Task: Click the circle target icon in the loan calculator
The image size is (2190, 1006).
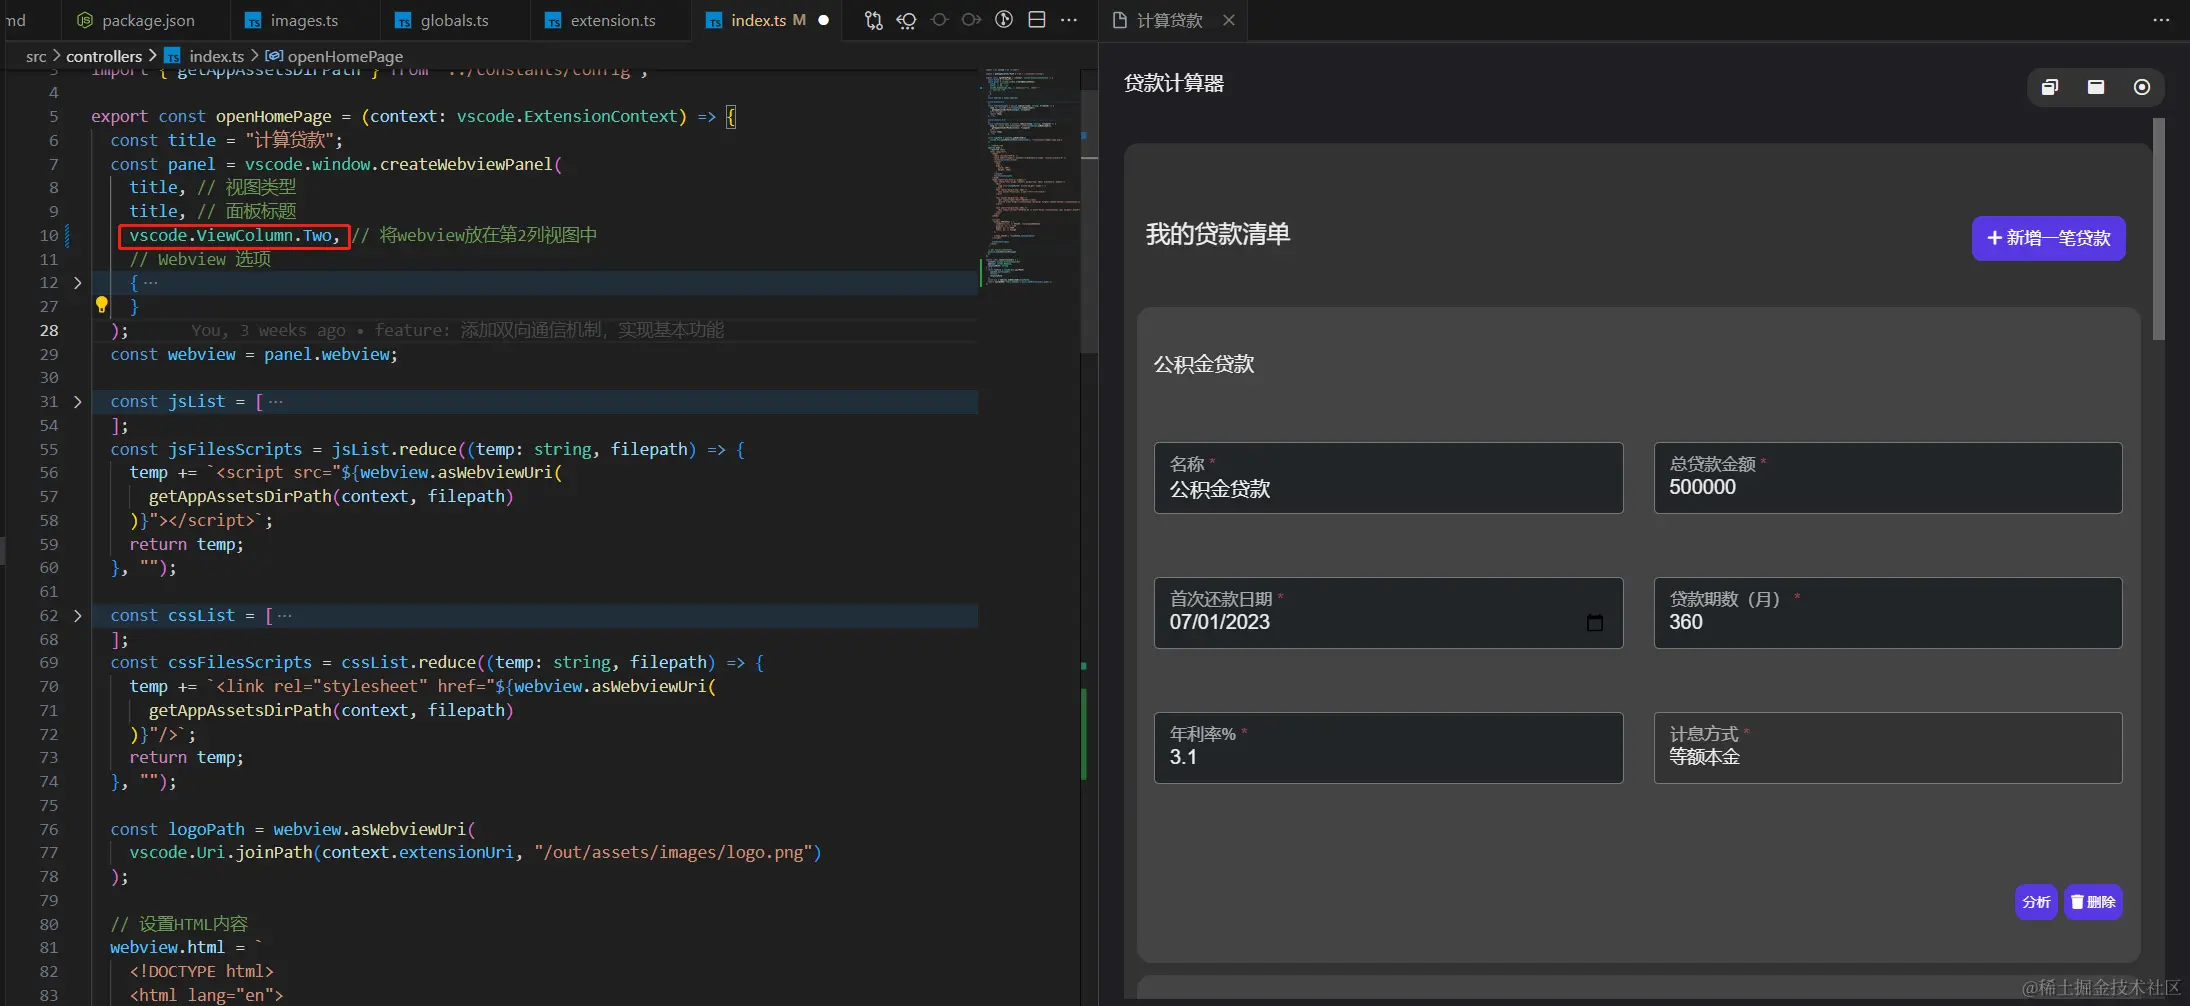Action: pos(2142,87)
